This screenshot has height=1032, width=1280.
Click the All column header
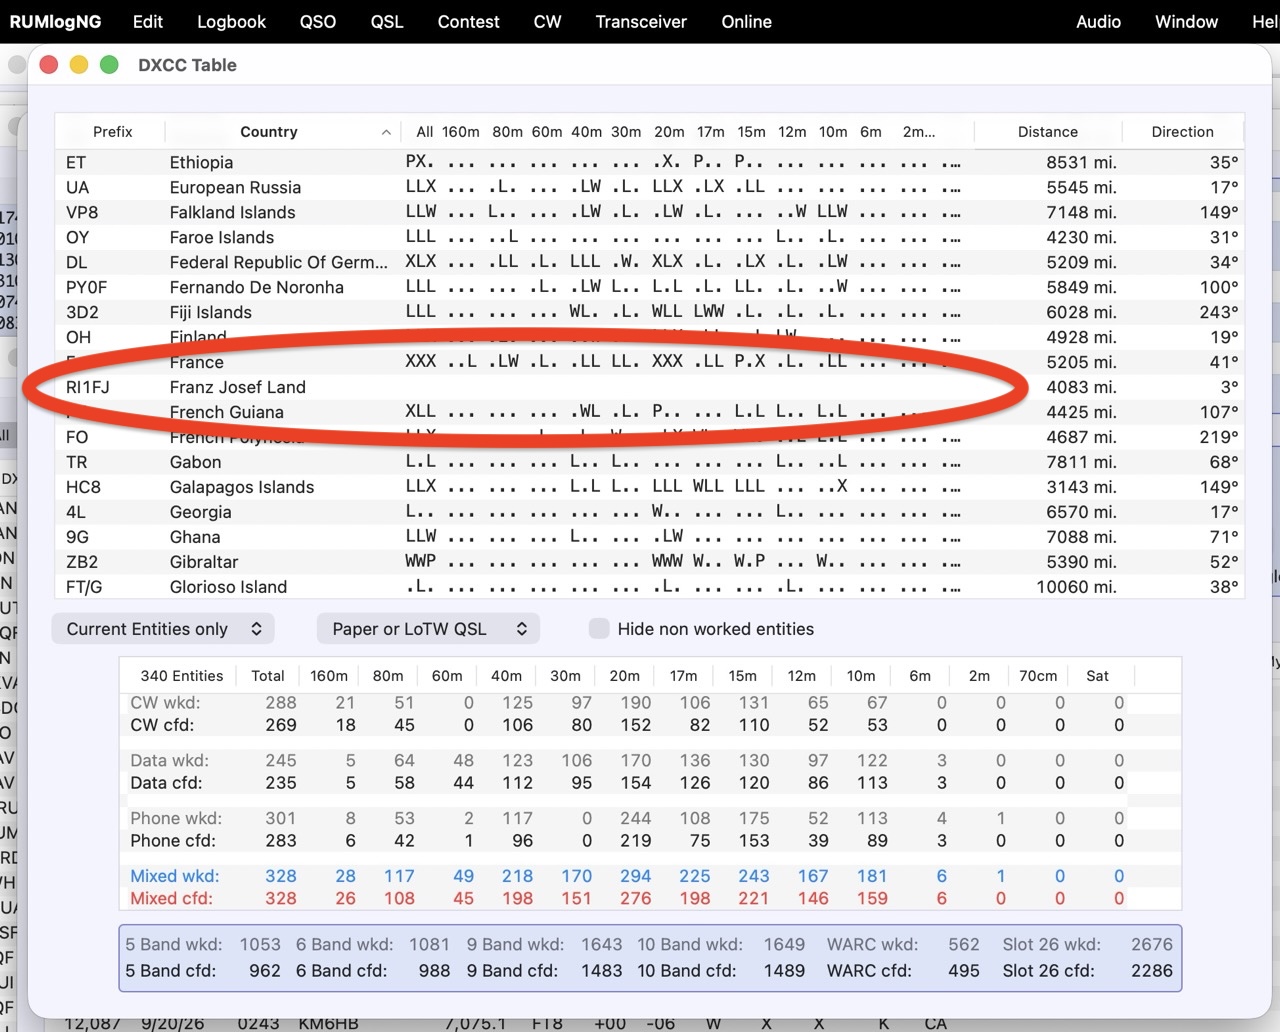[x=424, y=131]
